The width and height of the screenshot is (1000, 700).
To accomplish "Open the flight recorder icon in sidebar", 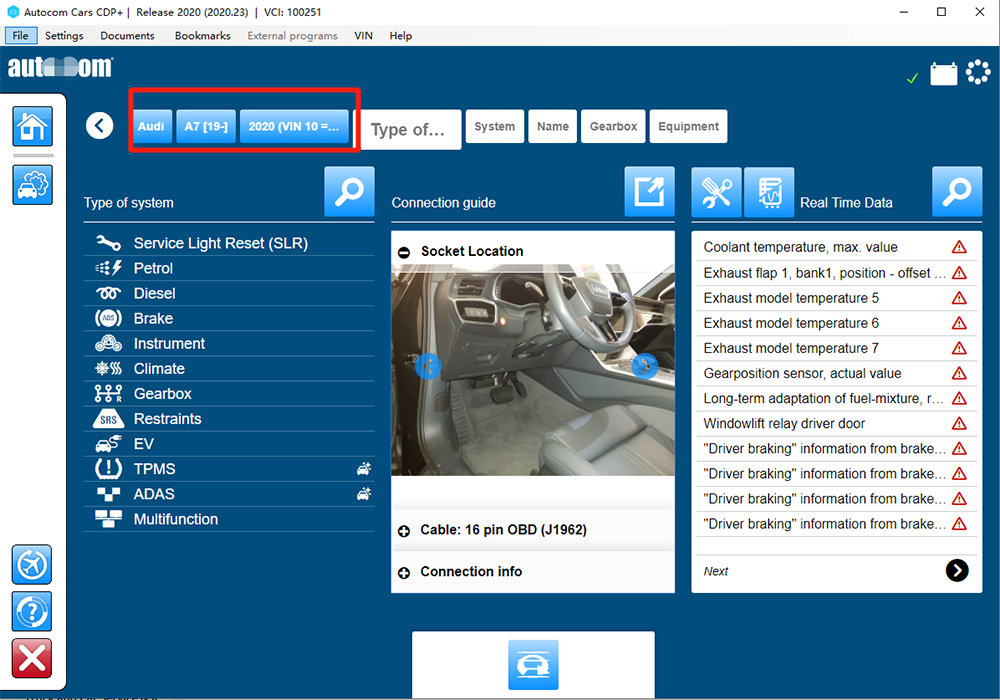I will pos(32,564).
